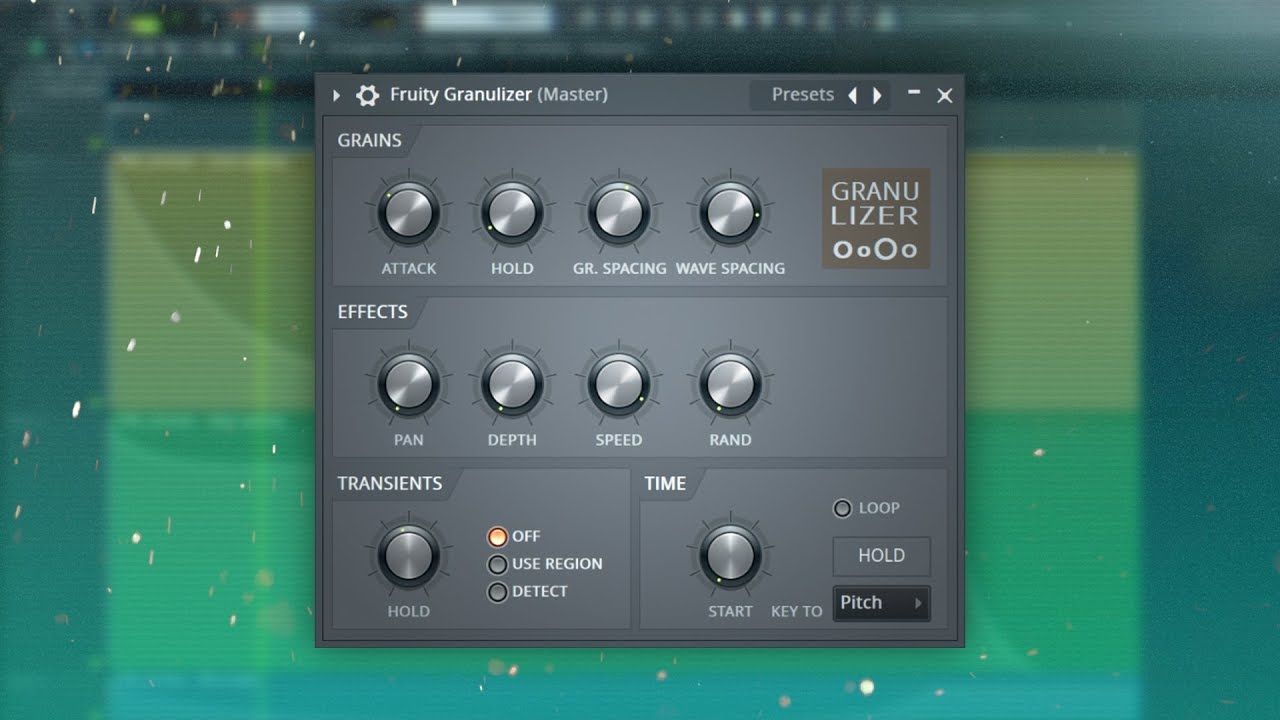1280x720 pixels.
Task: Click the KEY TO label
Action: [797, 612]
